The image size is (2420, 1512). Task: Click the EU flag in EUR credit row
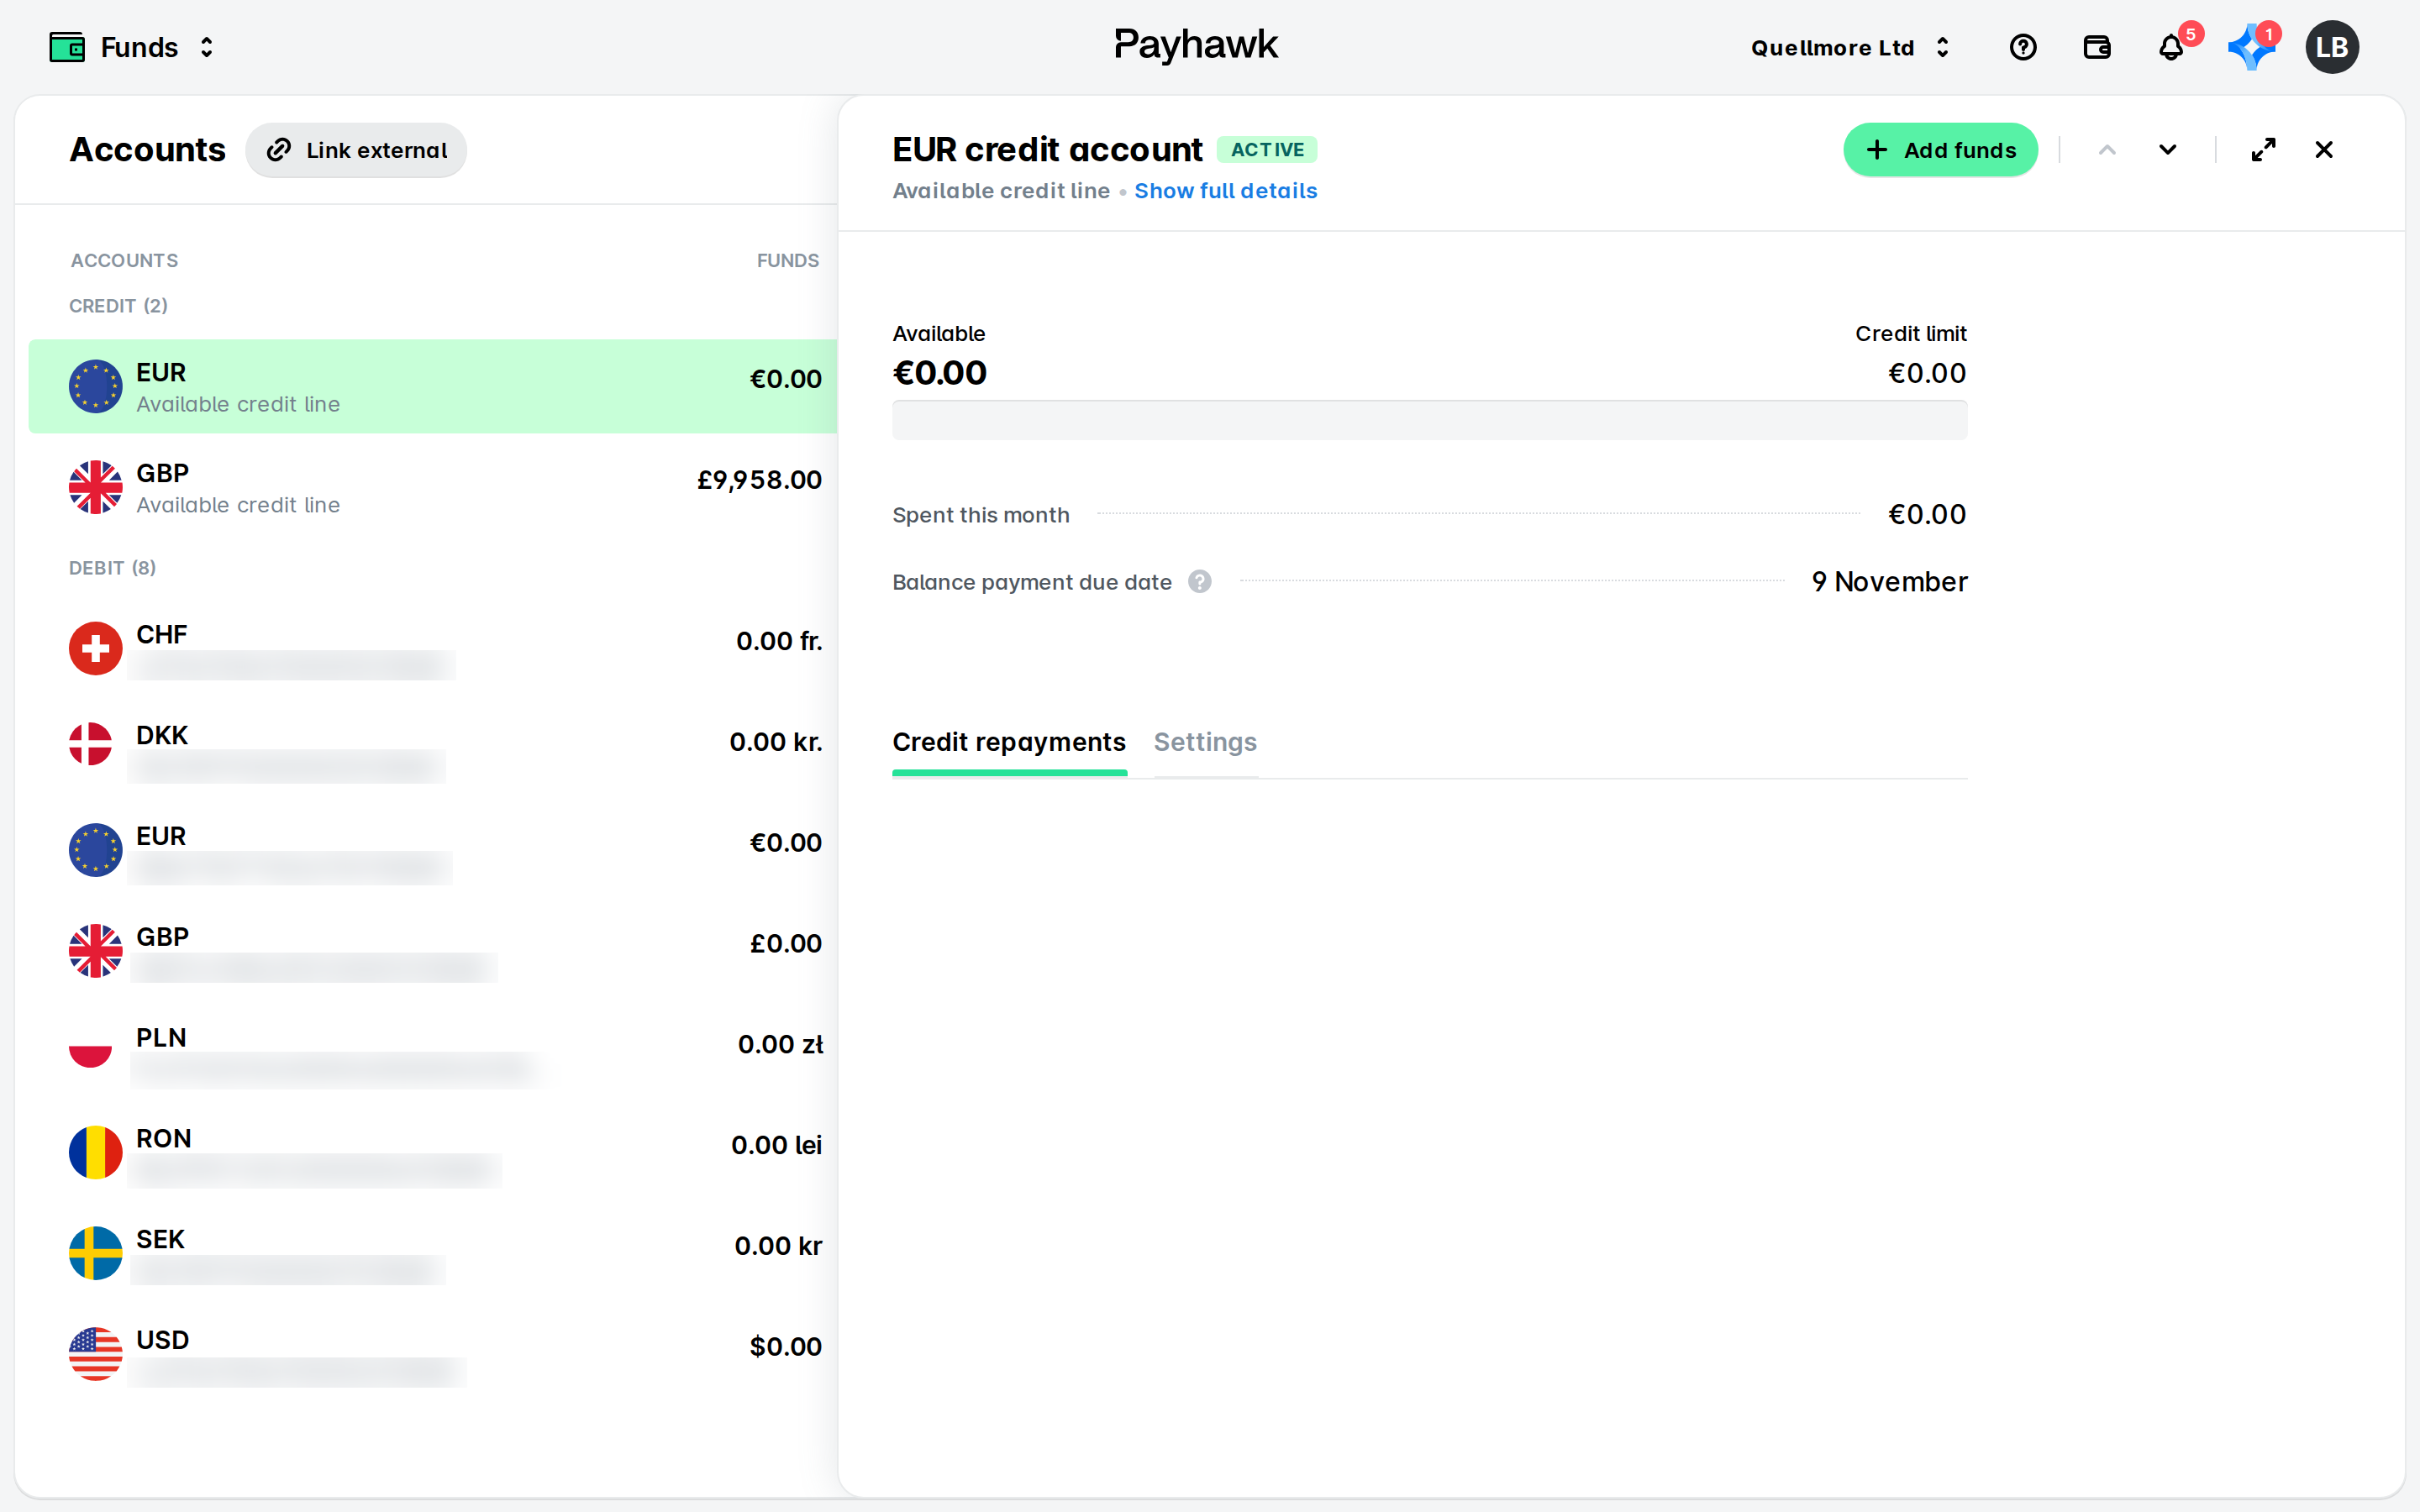coord(95,387)
